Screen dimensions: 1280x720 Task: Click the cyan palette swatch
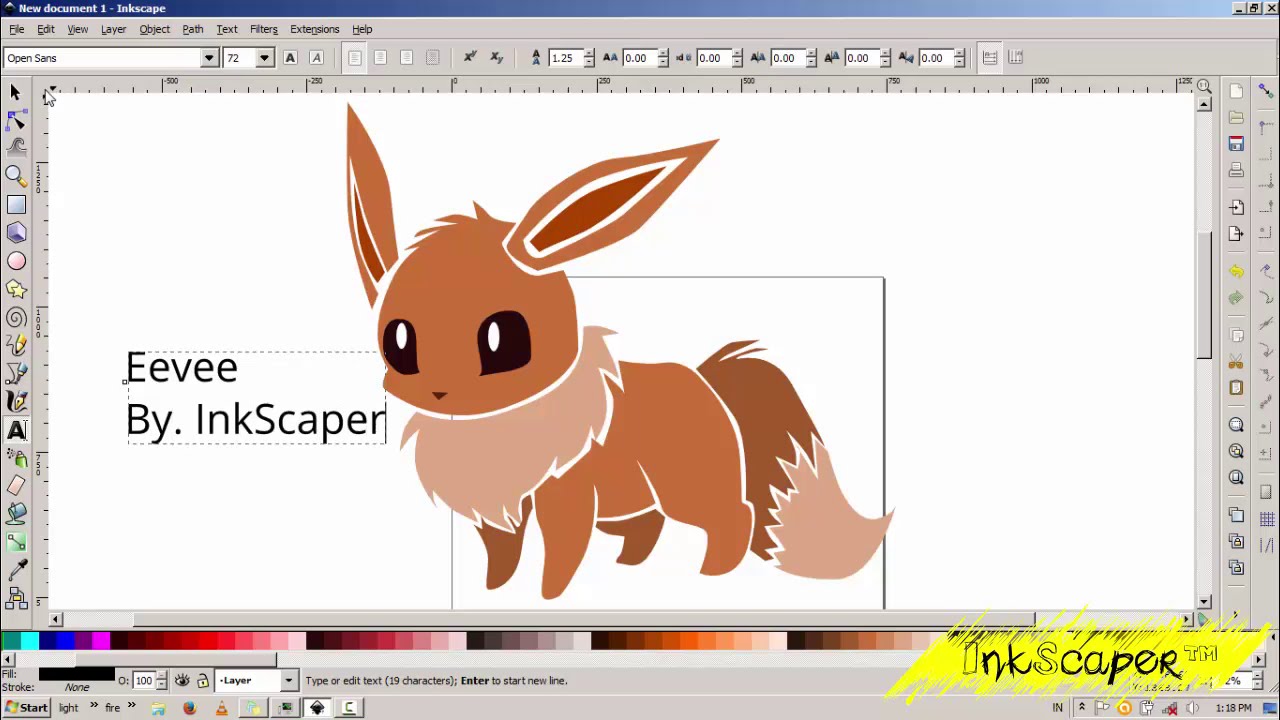point(29,641)
